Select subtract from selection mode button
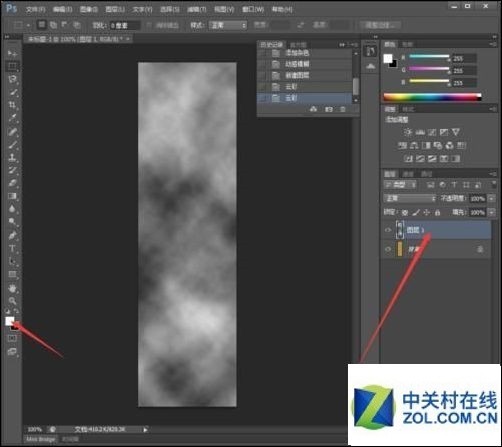Image resolution: width=502 pixels, height=447 pixels. coord(64,25)
